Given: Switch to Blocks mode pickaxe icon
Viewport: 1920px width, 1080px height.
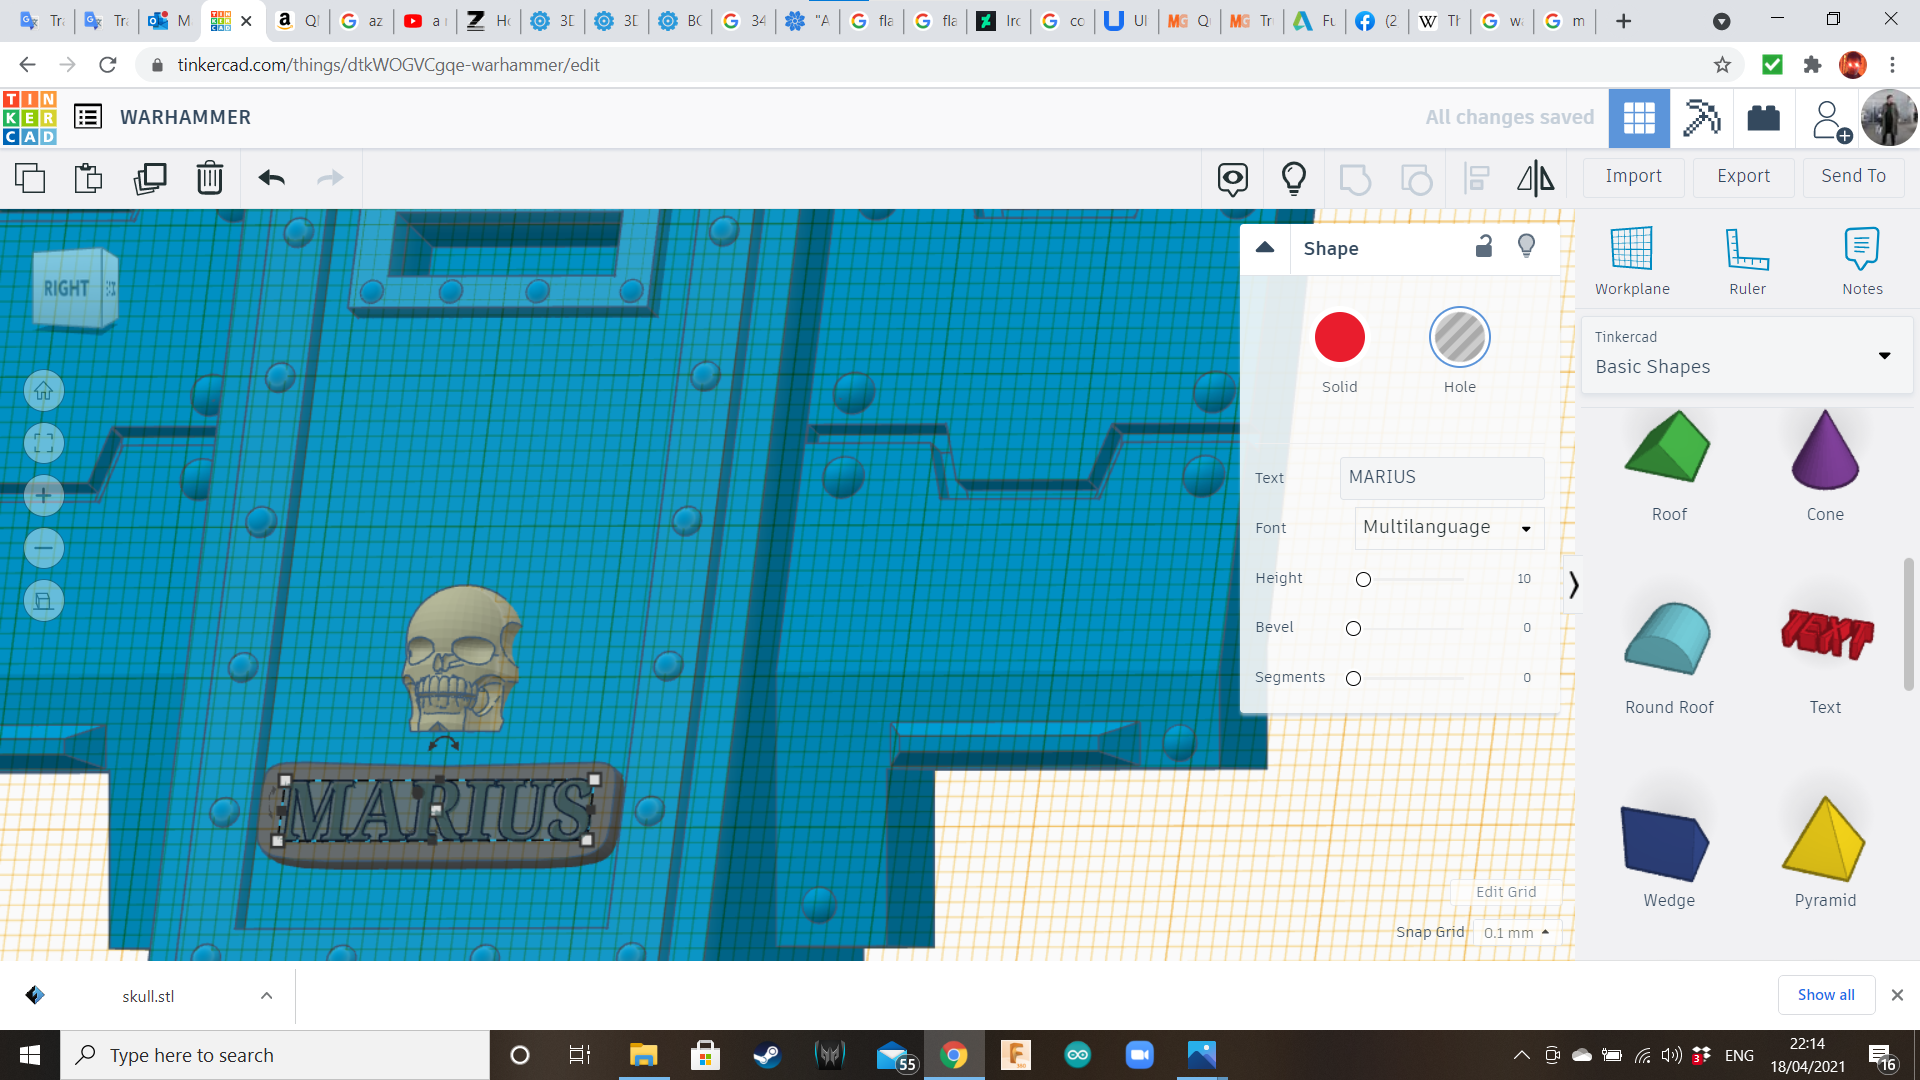Looking at the screenshot, I should click(1700, 118).
